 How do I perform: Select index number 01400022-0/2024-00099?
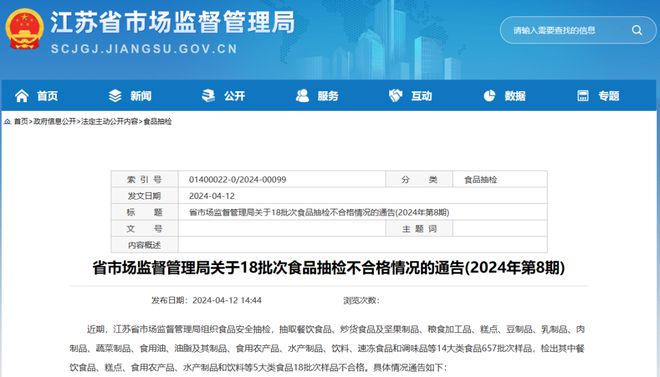pyautogui.click(x=237, y=180)
